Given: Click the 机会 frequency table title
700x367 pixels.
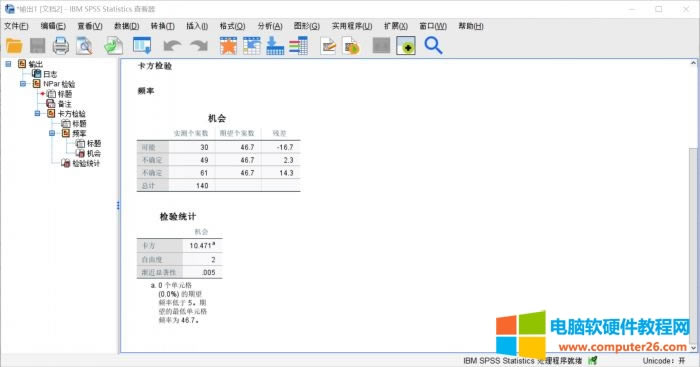Looking at the screenshot, I should 217,118.
